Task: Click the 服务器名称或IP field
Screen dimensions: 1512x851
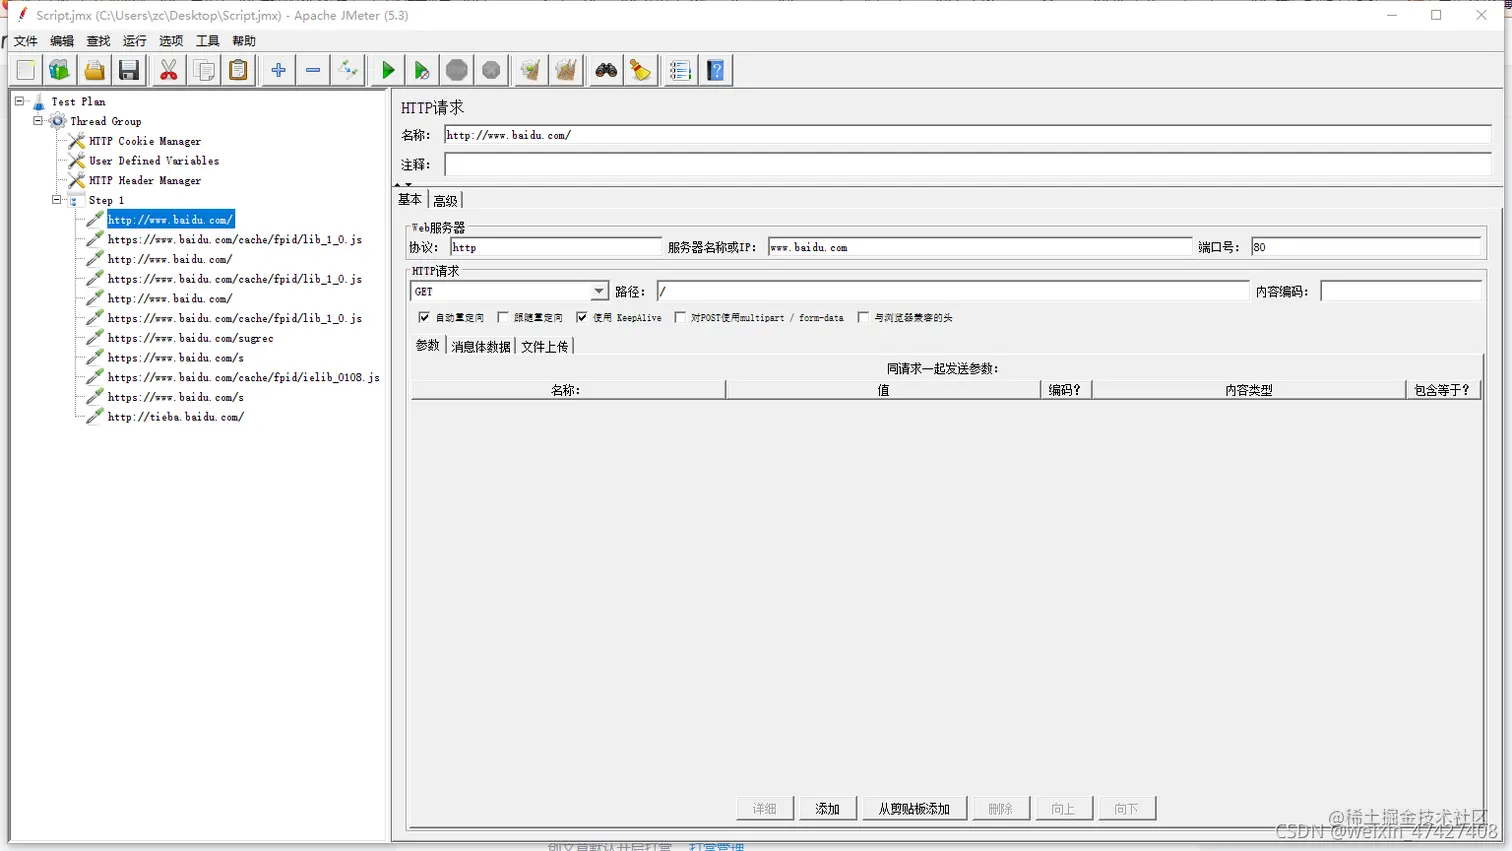Action: [980, 247]
